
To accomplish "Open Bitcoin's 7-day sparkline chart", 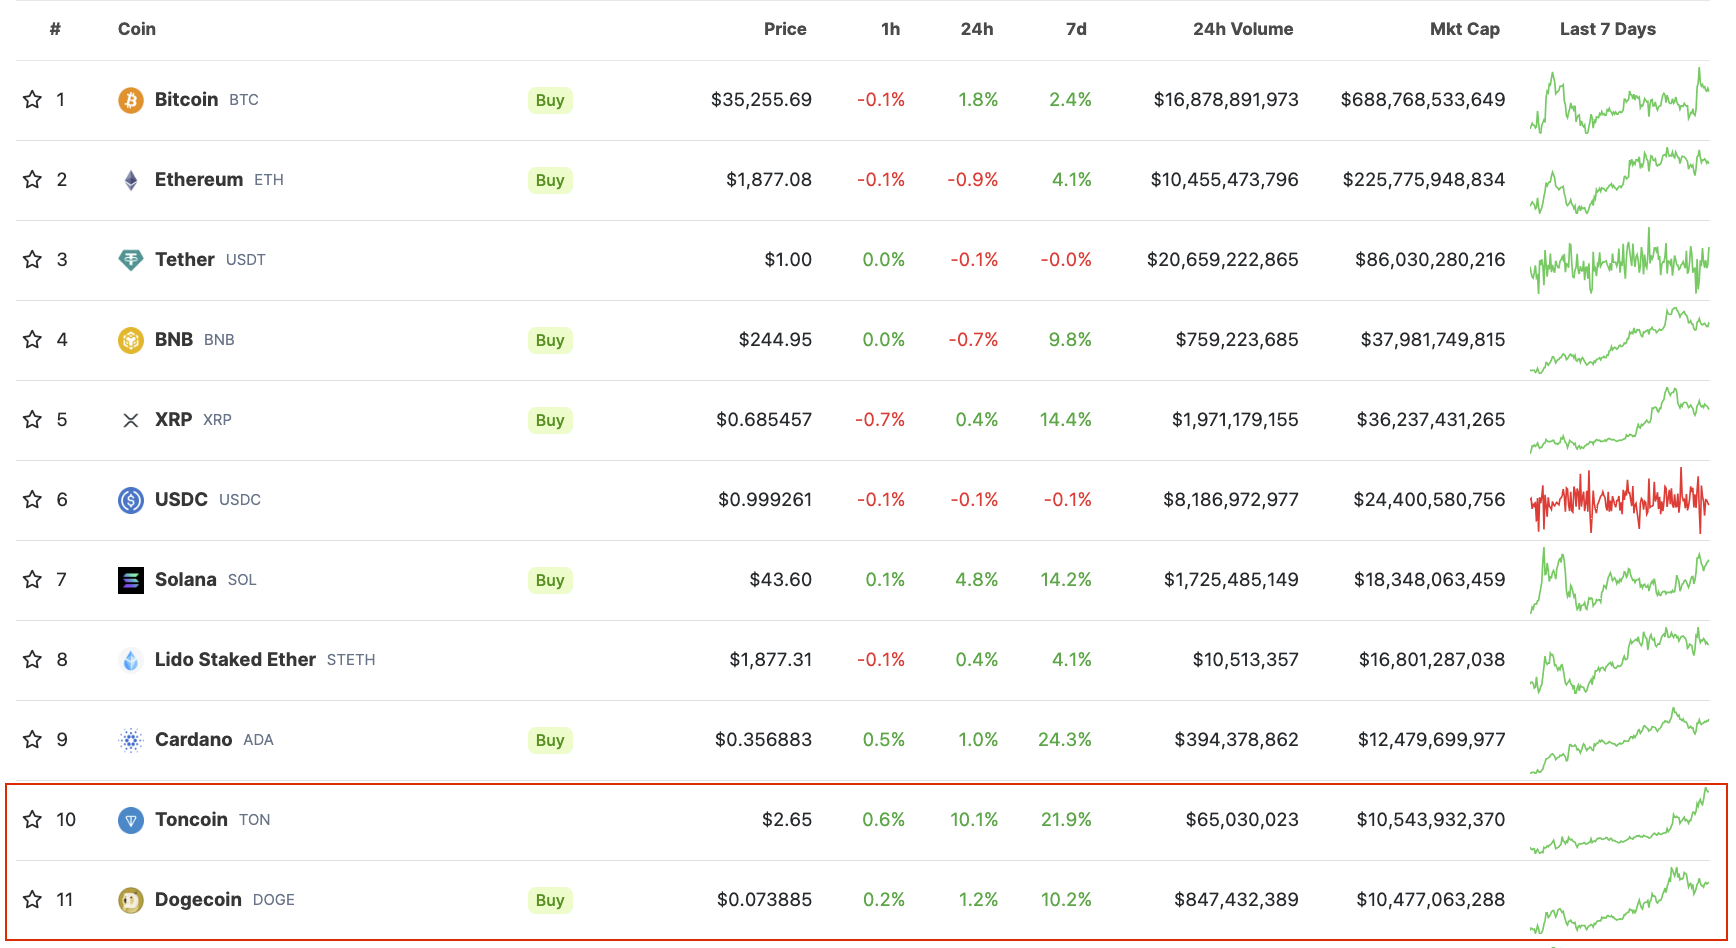I will [x=1619, y=100].
